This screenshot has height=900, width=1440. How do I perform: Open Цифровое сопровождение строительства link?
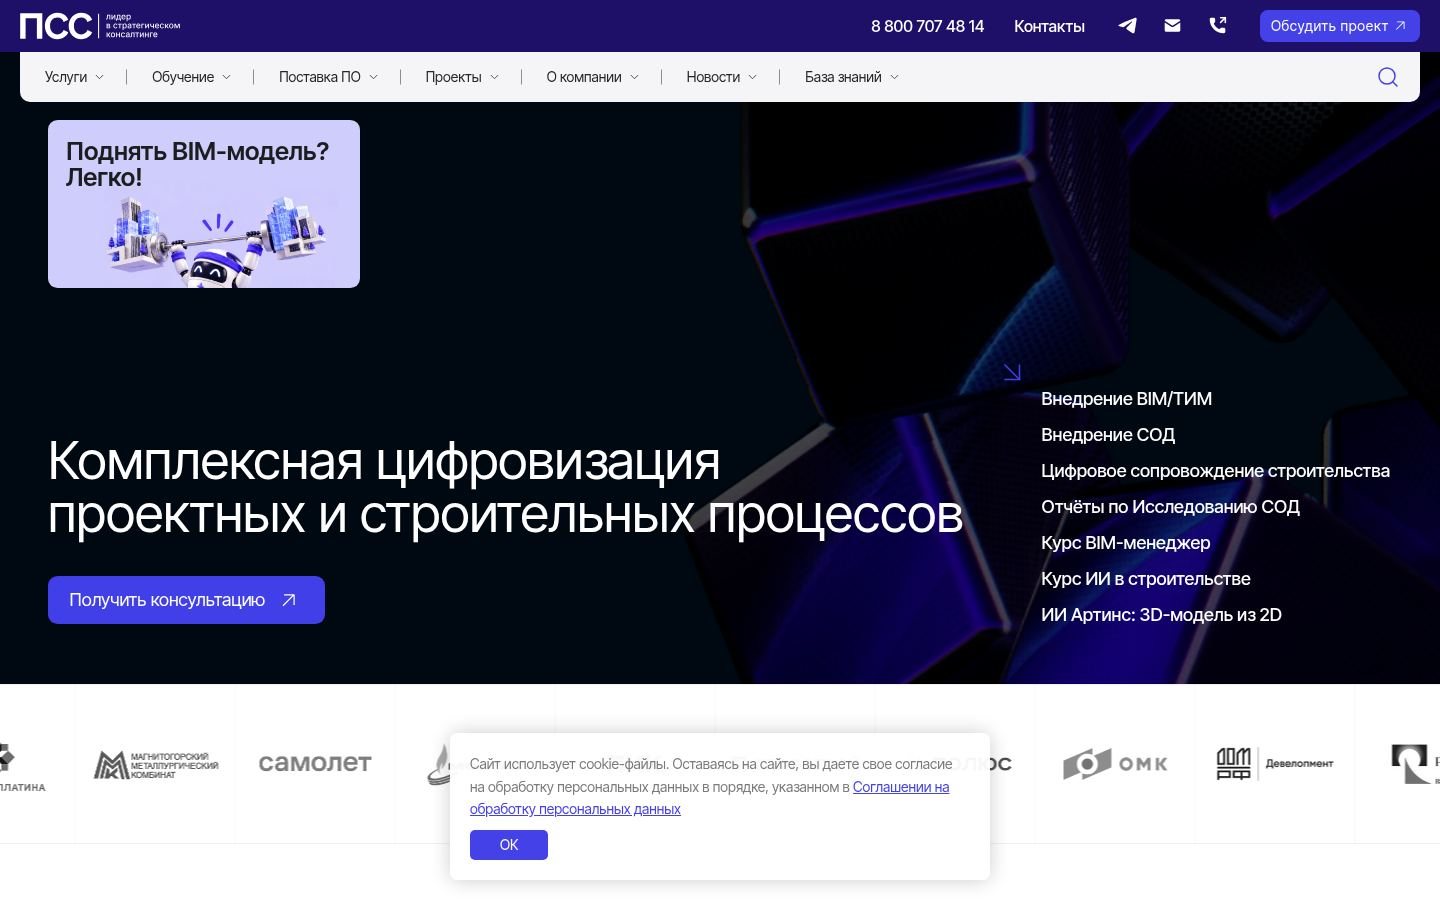pos(1215,471)
